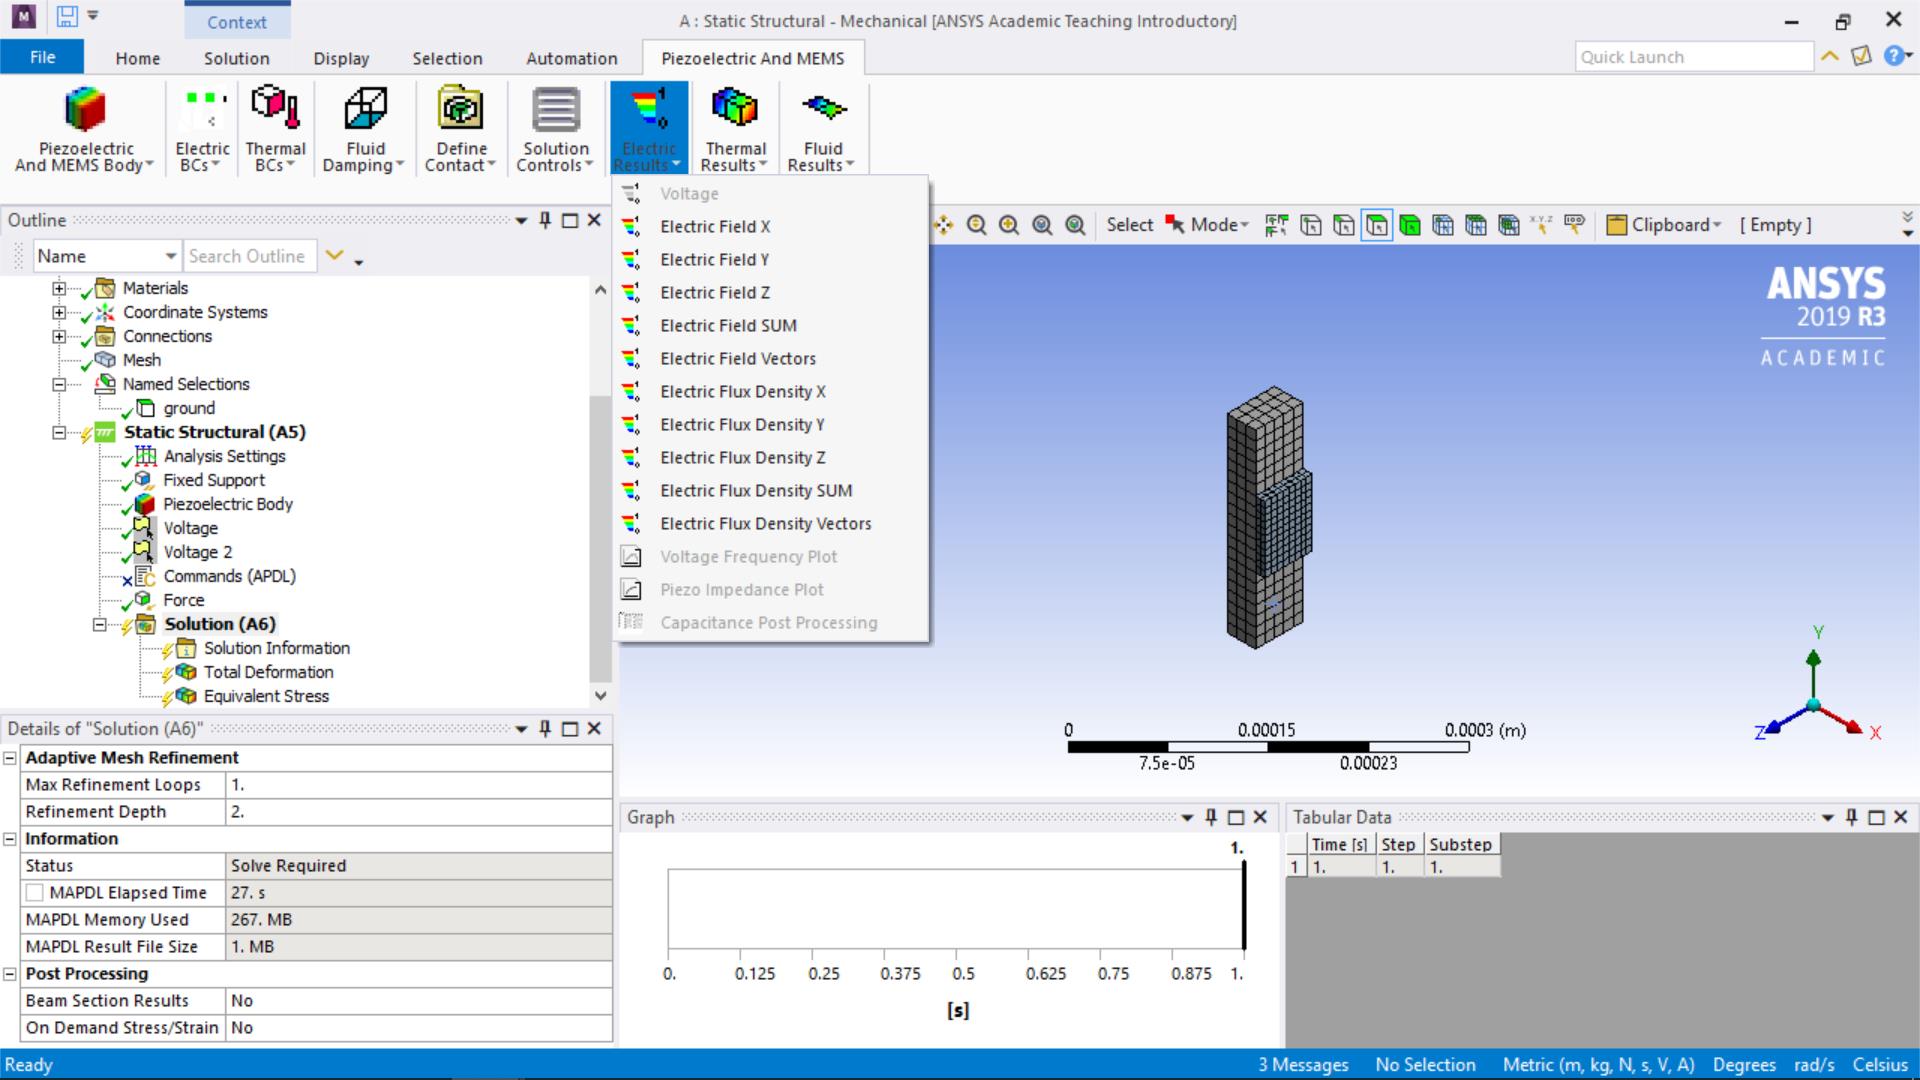Open the Mode selection dropdown

[1208, 225]
